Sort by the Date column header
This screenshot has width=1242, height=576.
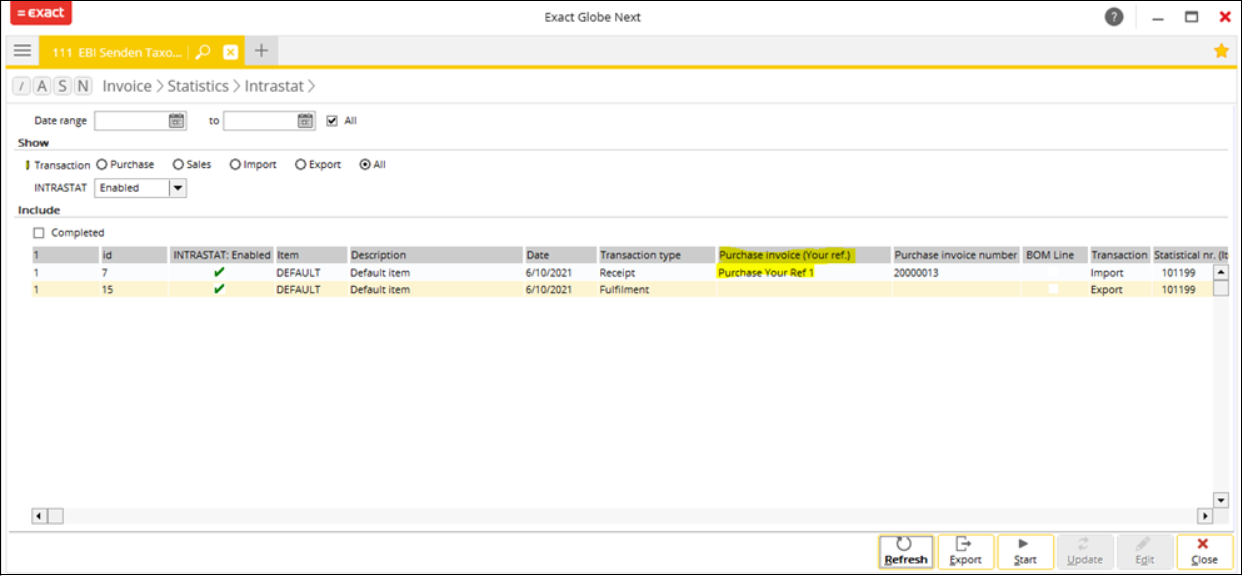[x=560, y=255]
